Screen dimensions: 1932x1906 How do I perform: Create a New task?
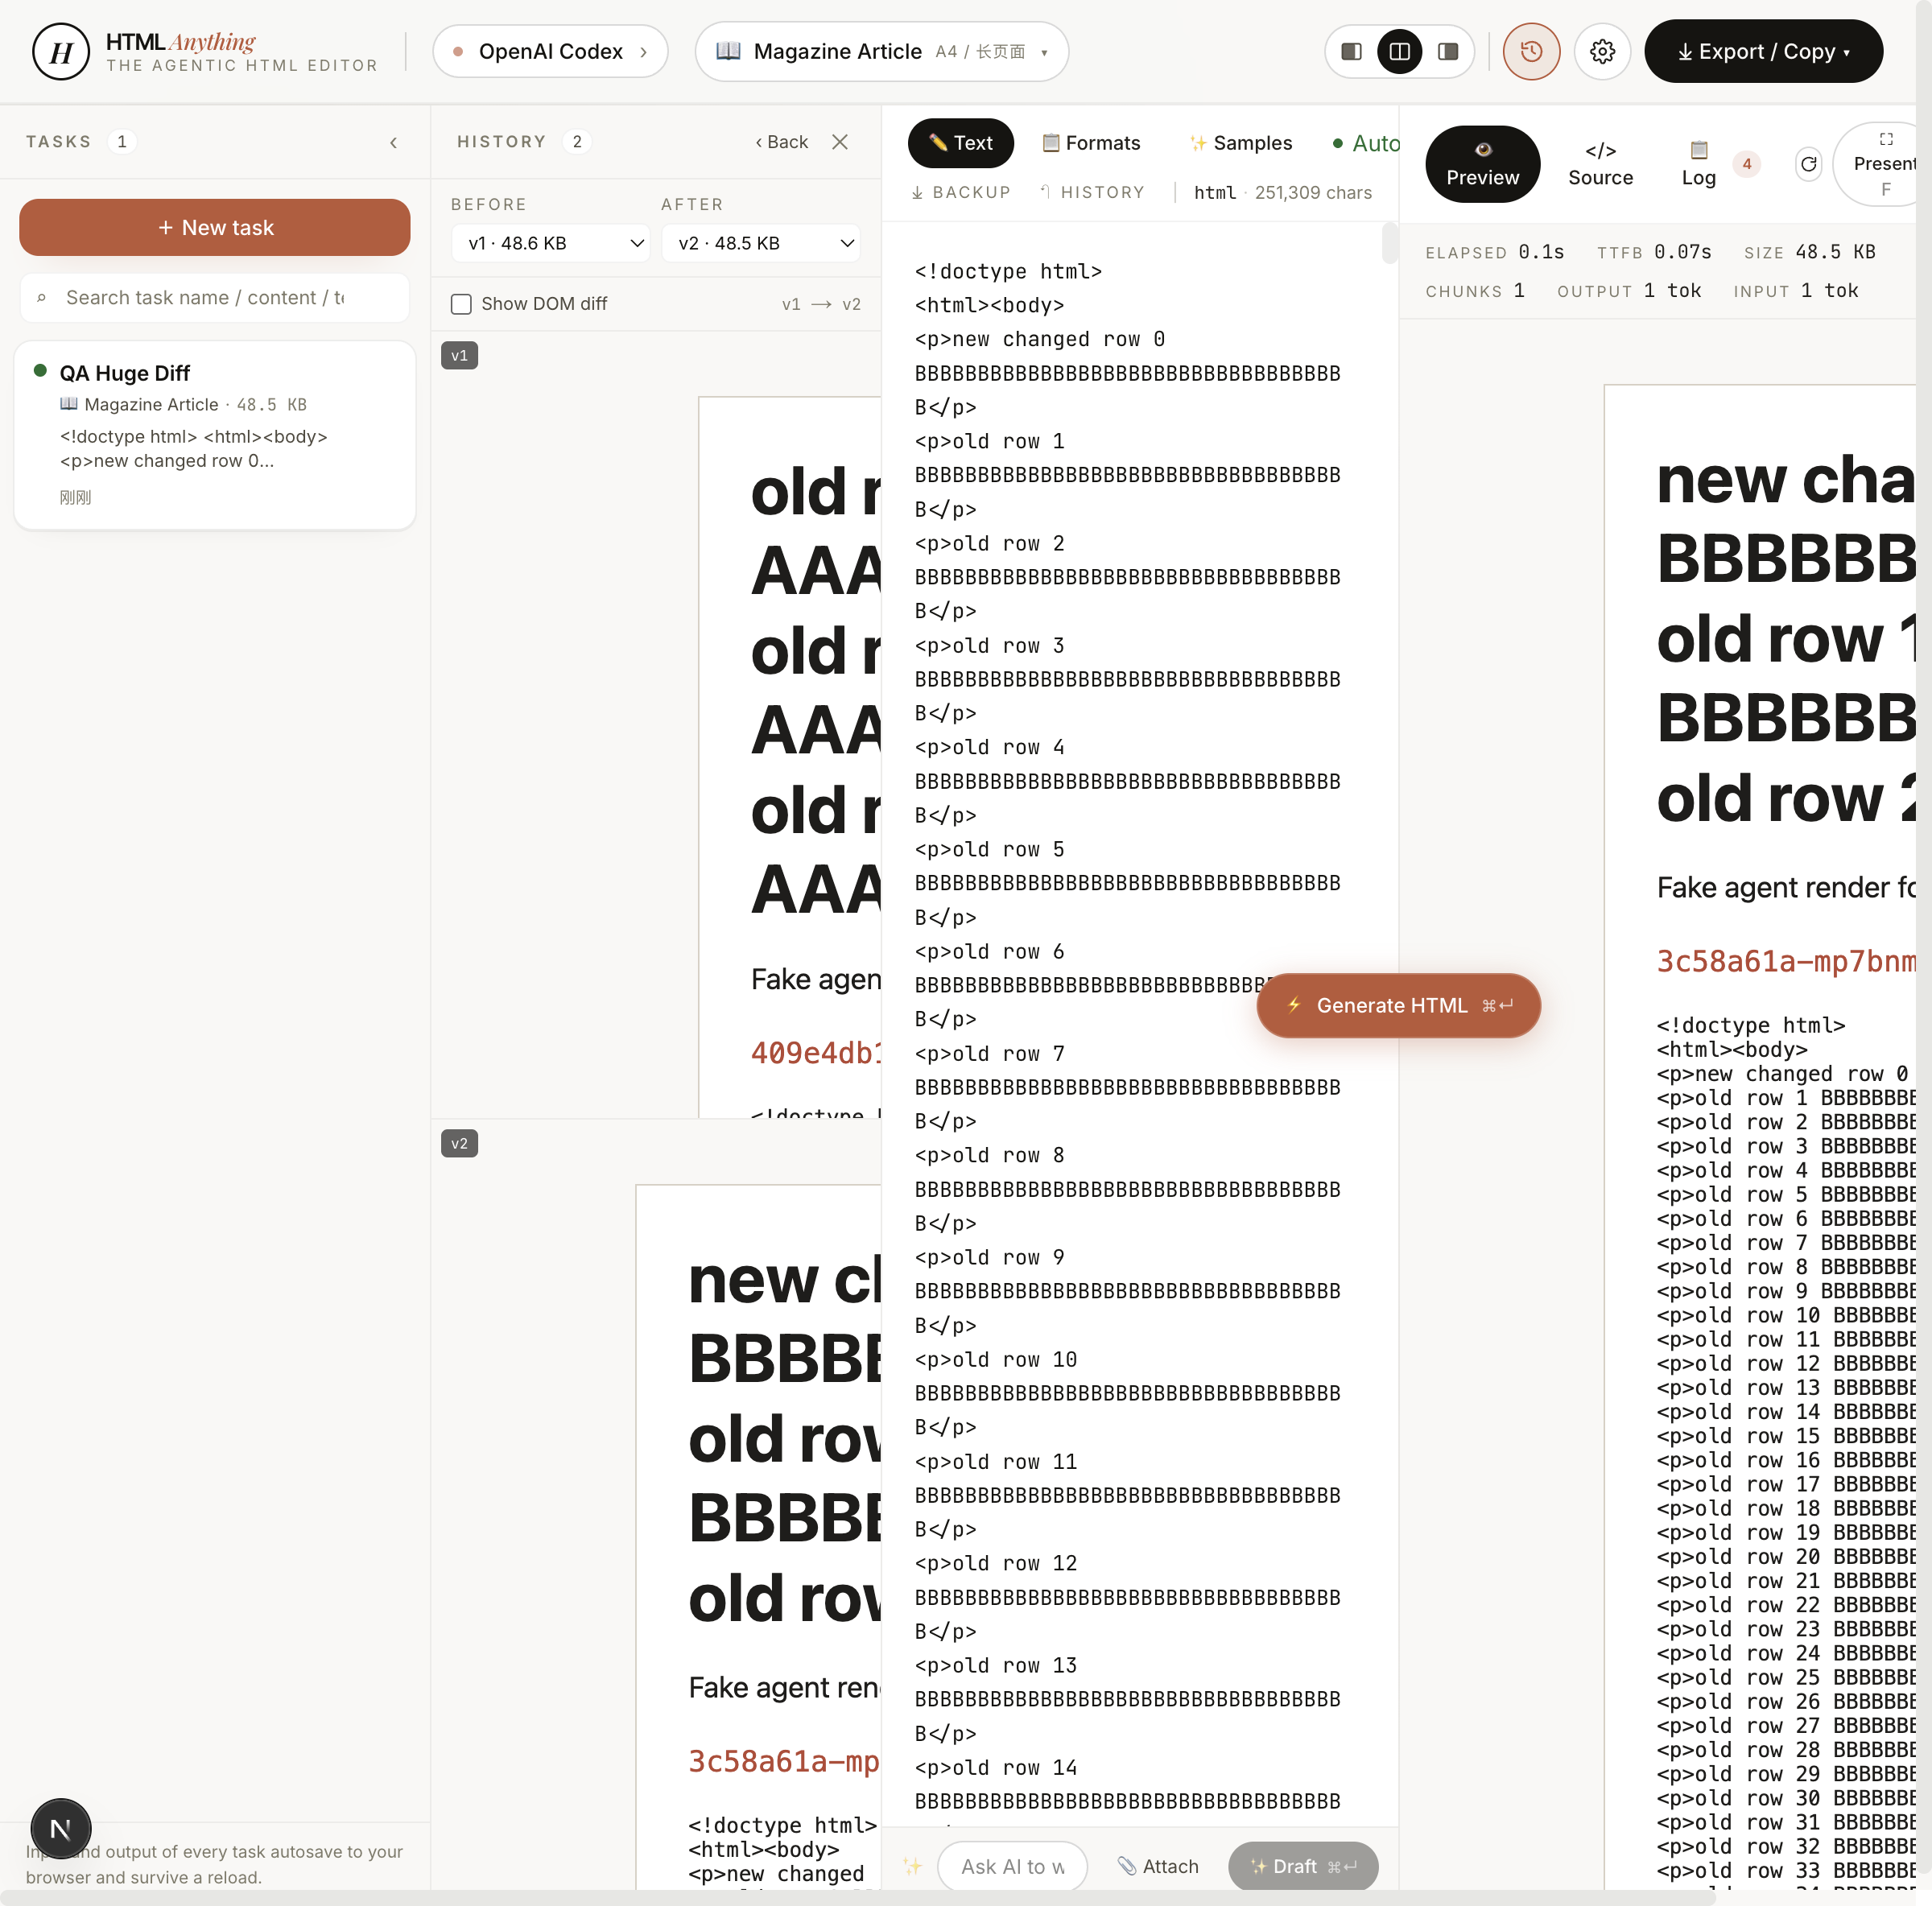point(215,228)
